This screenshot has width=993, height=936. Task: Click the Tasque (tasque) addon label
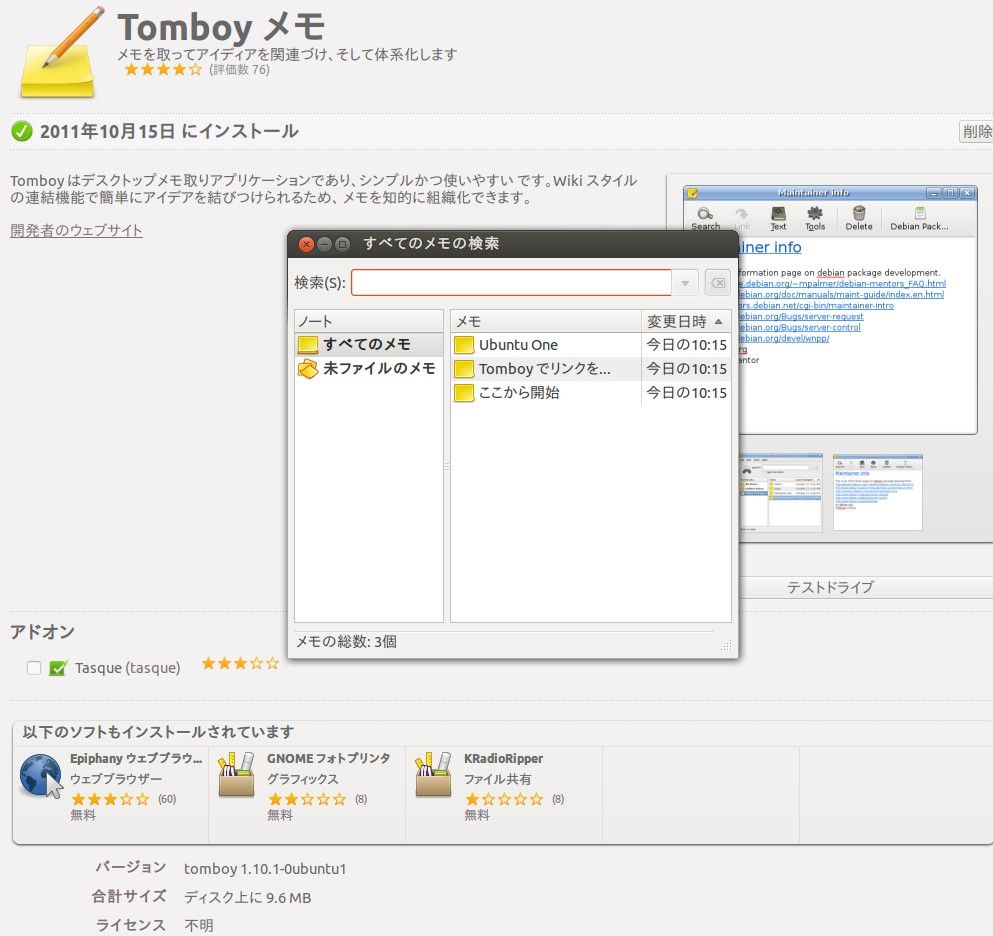click(x=127, y=668)
